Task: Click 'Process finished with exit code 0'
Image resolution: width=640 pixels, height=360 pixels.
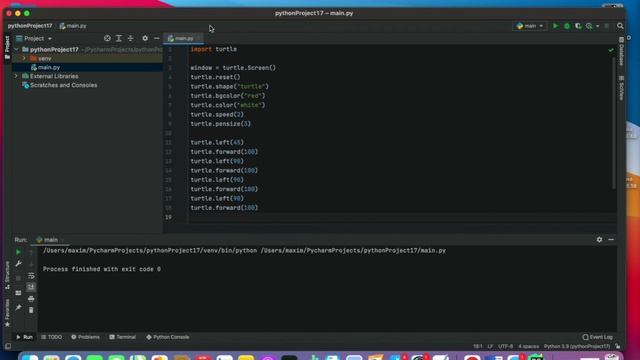Action: 102,269
